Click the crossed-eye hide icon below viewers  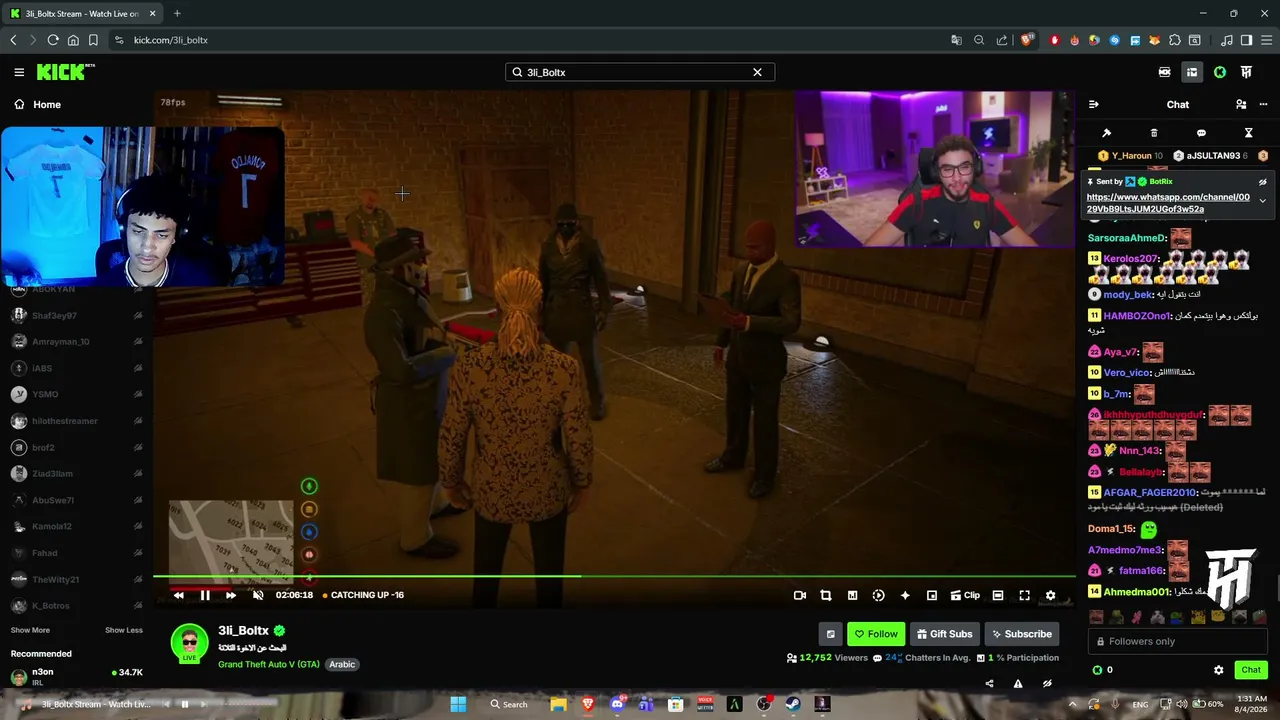[x=1047, y=684]
